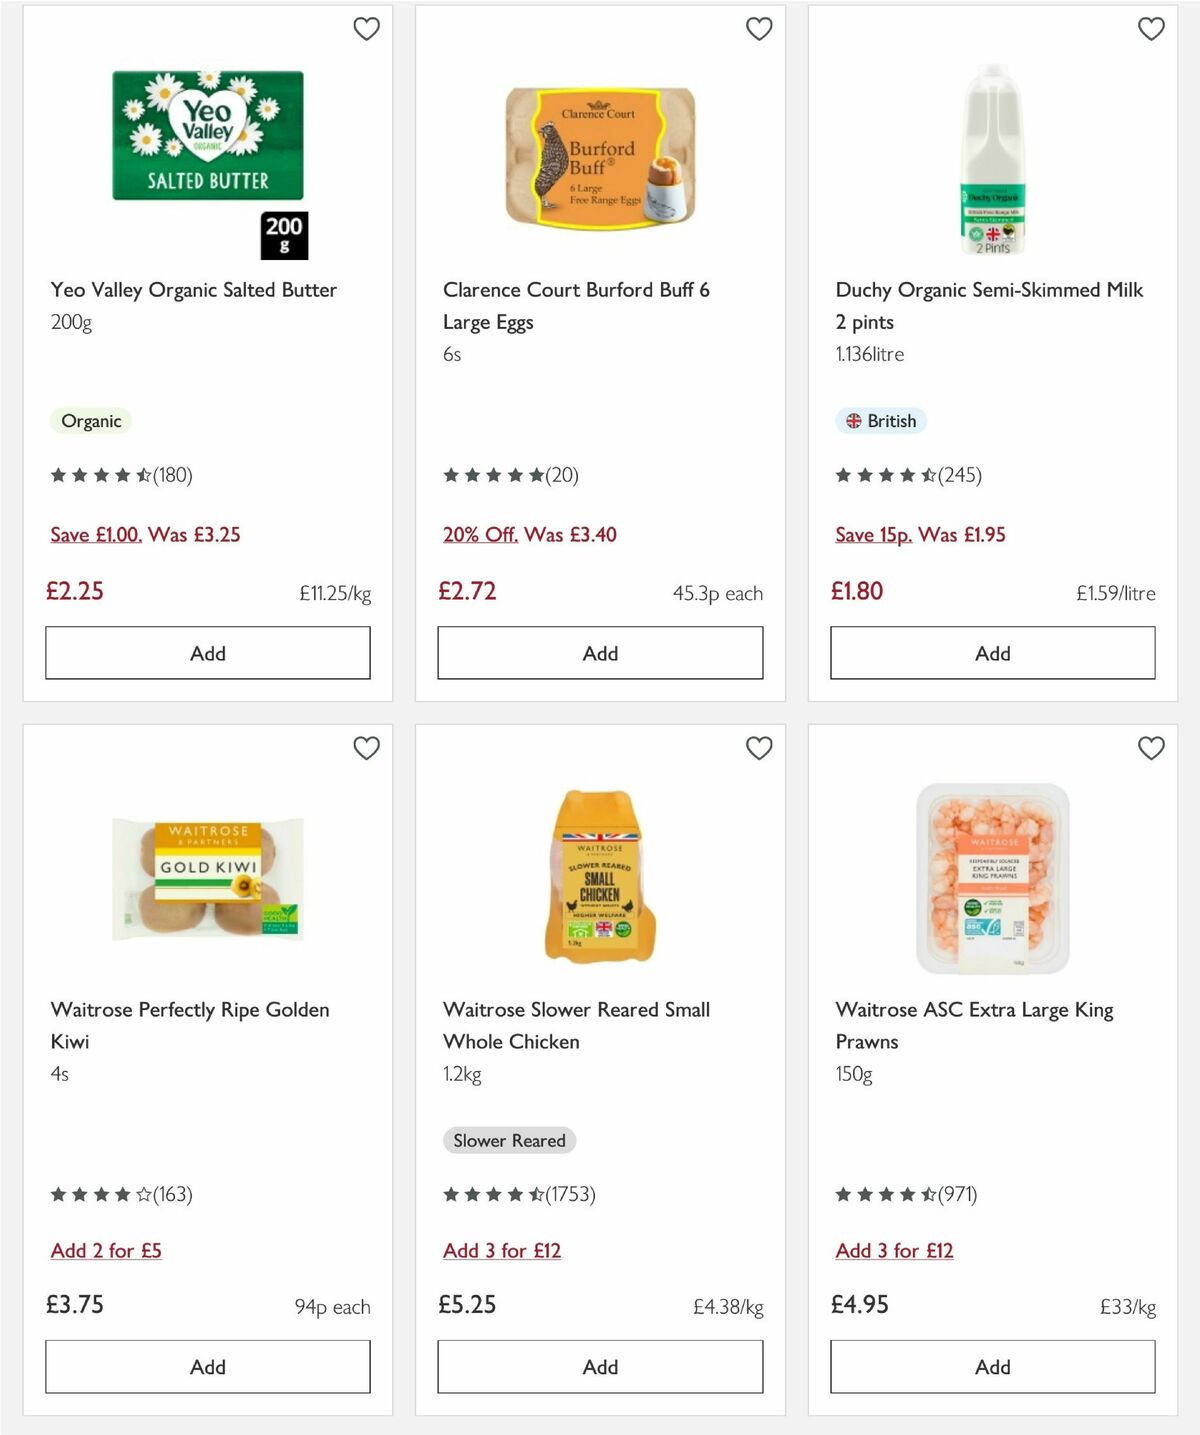Favourite the Yeo Valley Salted Butter heart icon
This screenshot has height=1435, width=1200.
[x=367, y=29]
